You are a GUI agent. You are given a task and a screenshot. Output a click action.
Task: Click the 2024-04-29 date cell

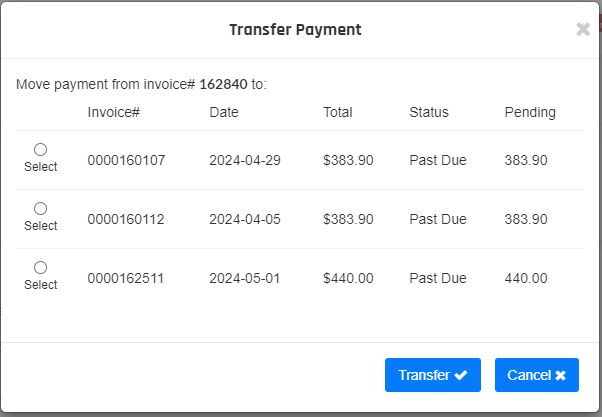pos(245,160)
